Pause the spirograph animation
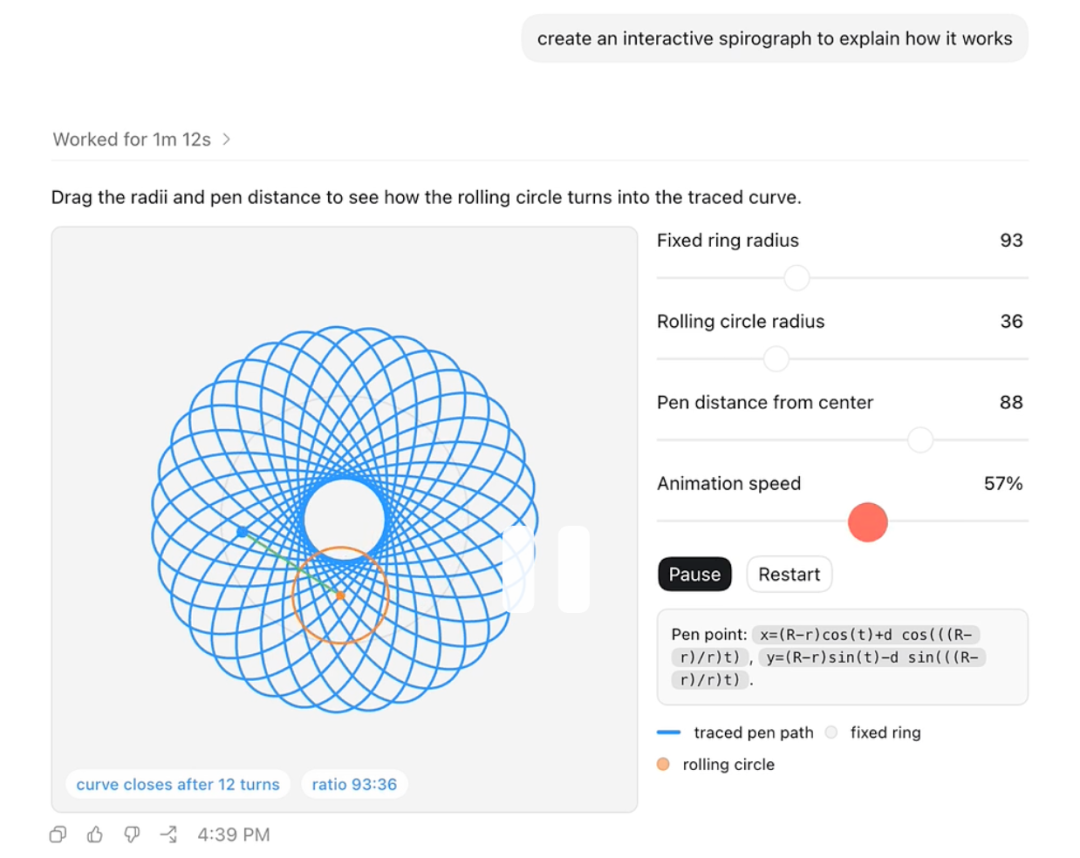1080x858 pixels. [x=694, y=574]
